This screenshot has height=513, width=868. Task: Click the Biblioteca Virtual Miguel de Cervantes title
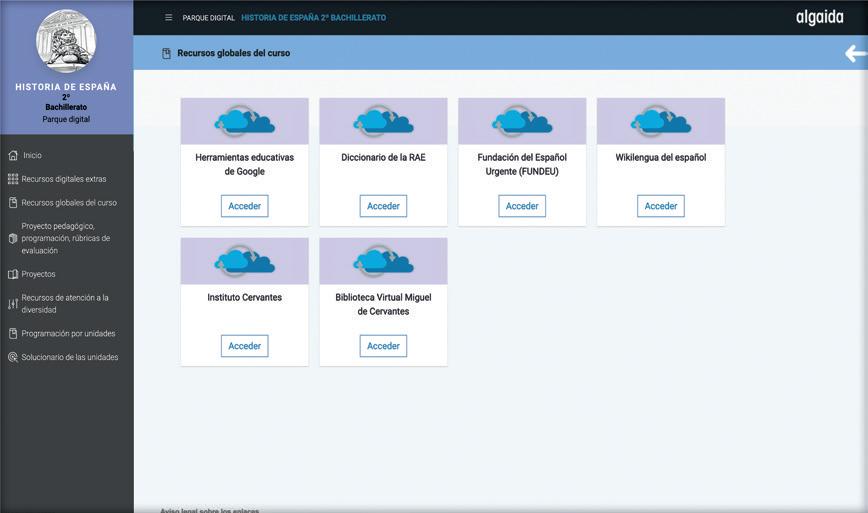[x=383, y=304]
